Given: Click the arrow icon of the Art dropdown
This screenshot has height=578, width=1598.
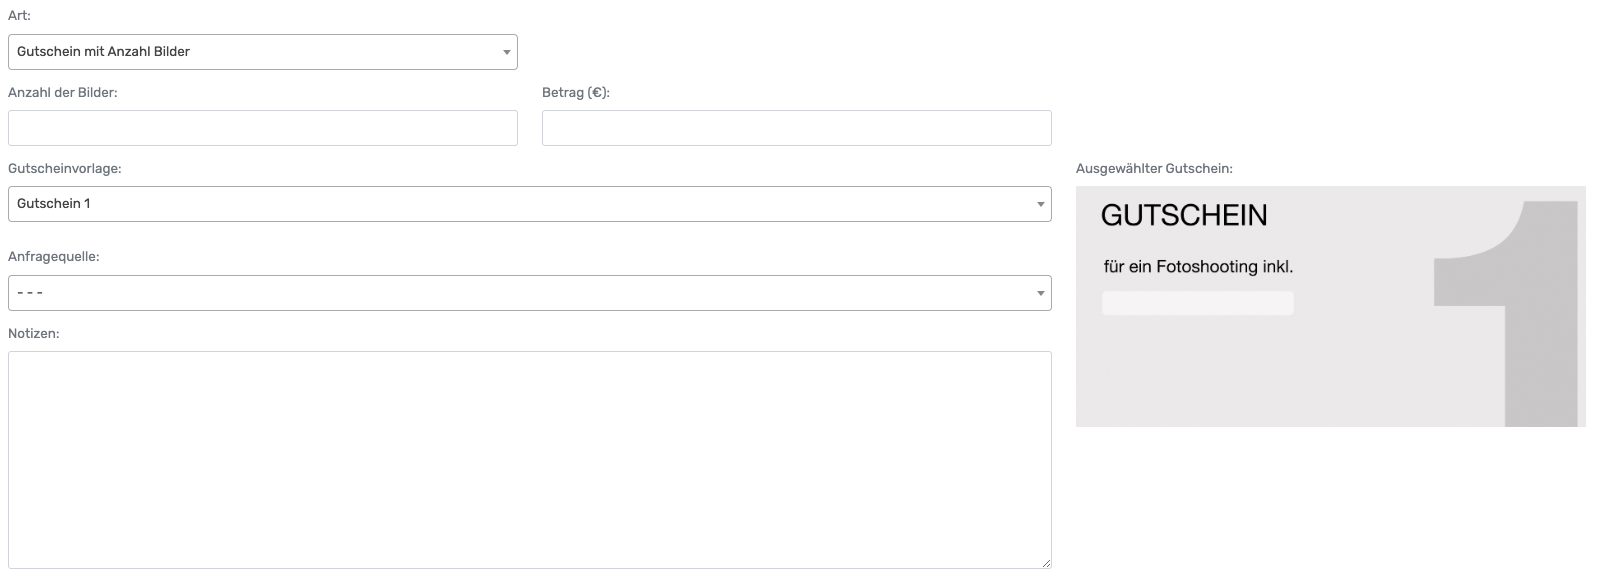Looking at the screenshot, I should pos(506,52).
